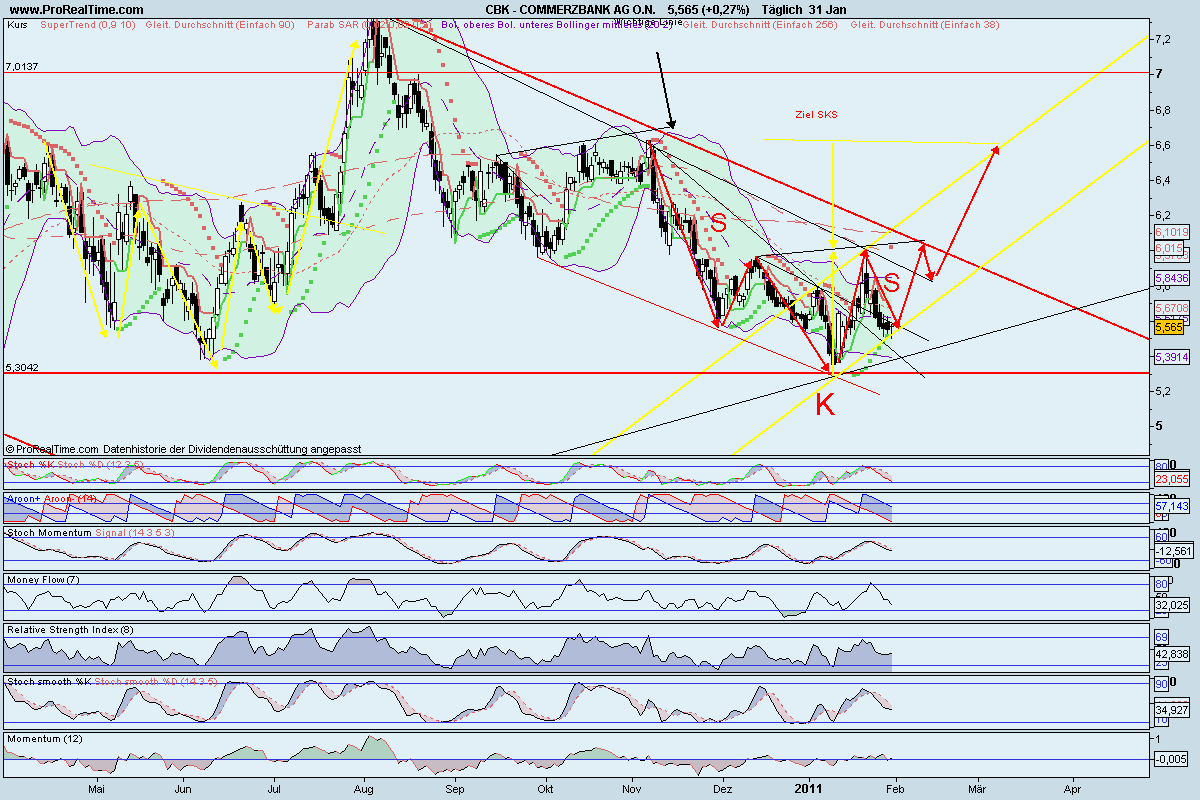Click the price tag 5,3914
The image size is (1200, 800).
click(1170, 357)
